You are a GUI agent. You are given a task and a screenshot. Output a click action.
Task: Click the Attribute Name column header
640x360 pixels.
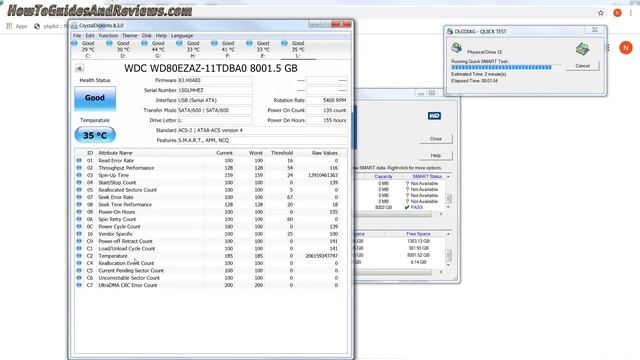pyautogui.click(x=115, y=153)
